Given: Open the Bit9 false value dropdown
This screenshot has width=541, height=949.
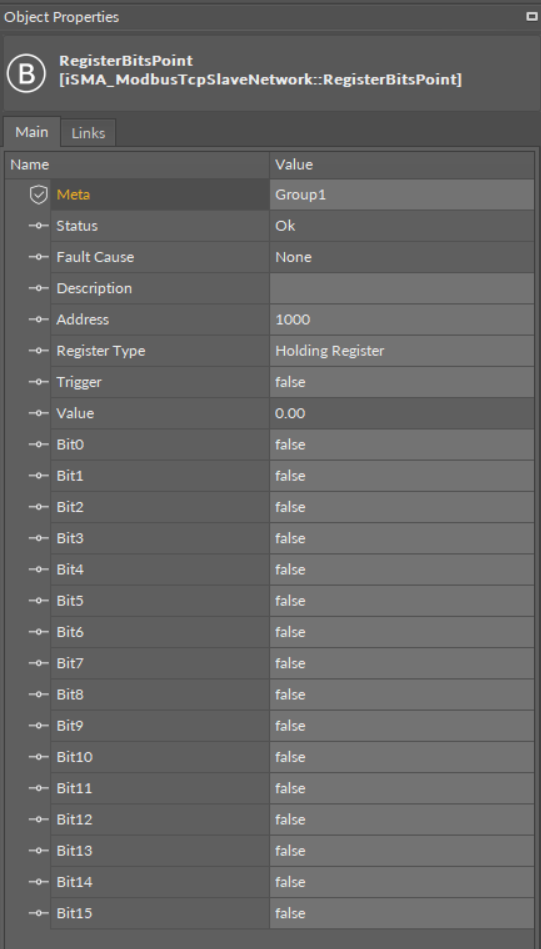Looking at the screenshot, I should click(x=402, y=726).
